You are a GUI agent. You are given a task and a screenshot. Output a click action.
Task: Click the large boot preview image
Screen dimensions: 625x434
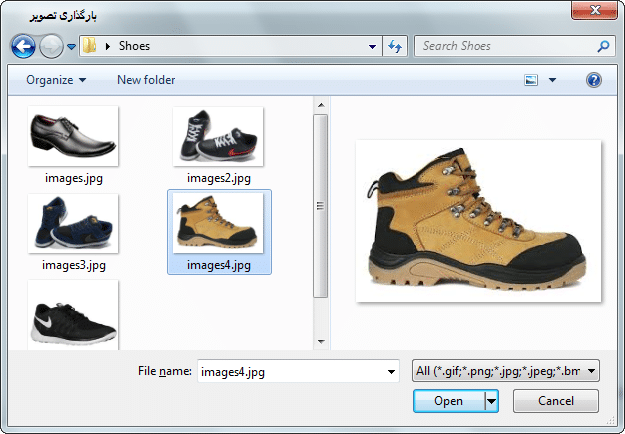tap(478, 220)
